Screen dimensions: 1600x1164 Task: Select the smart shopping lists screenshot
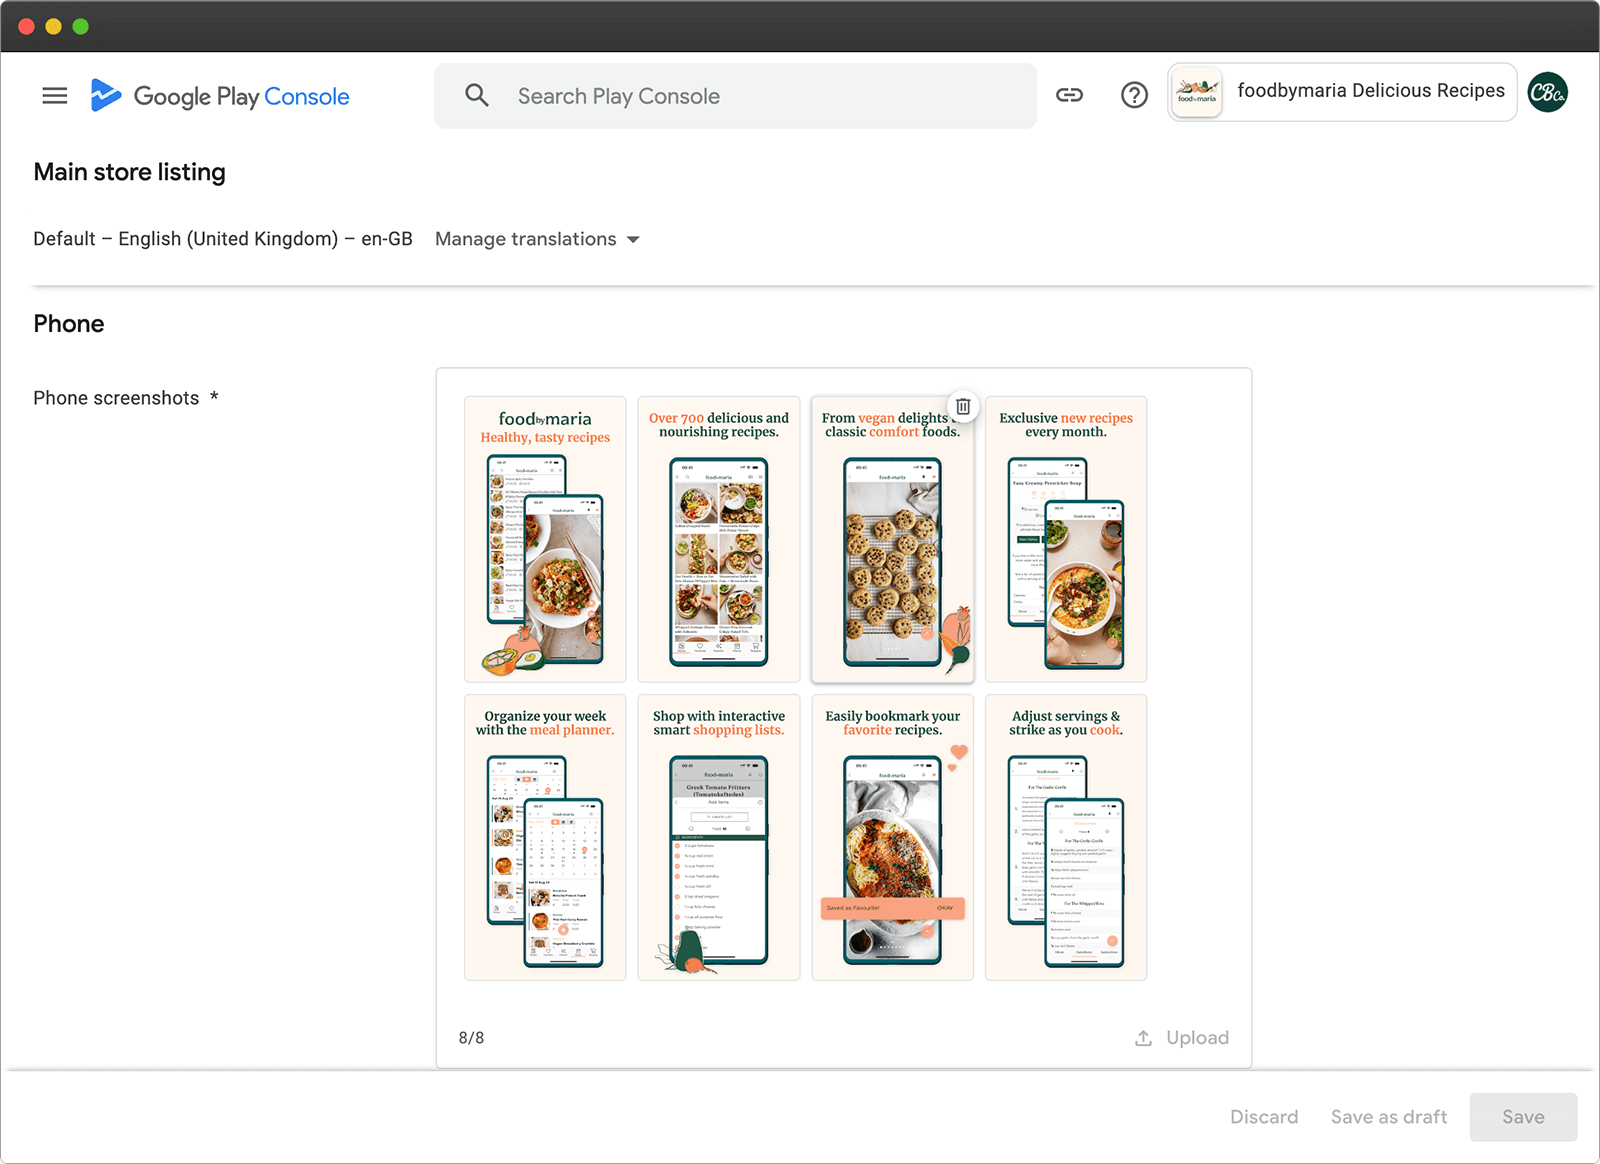point(719,838)
